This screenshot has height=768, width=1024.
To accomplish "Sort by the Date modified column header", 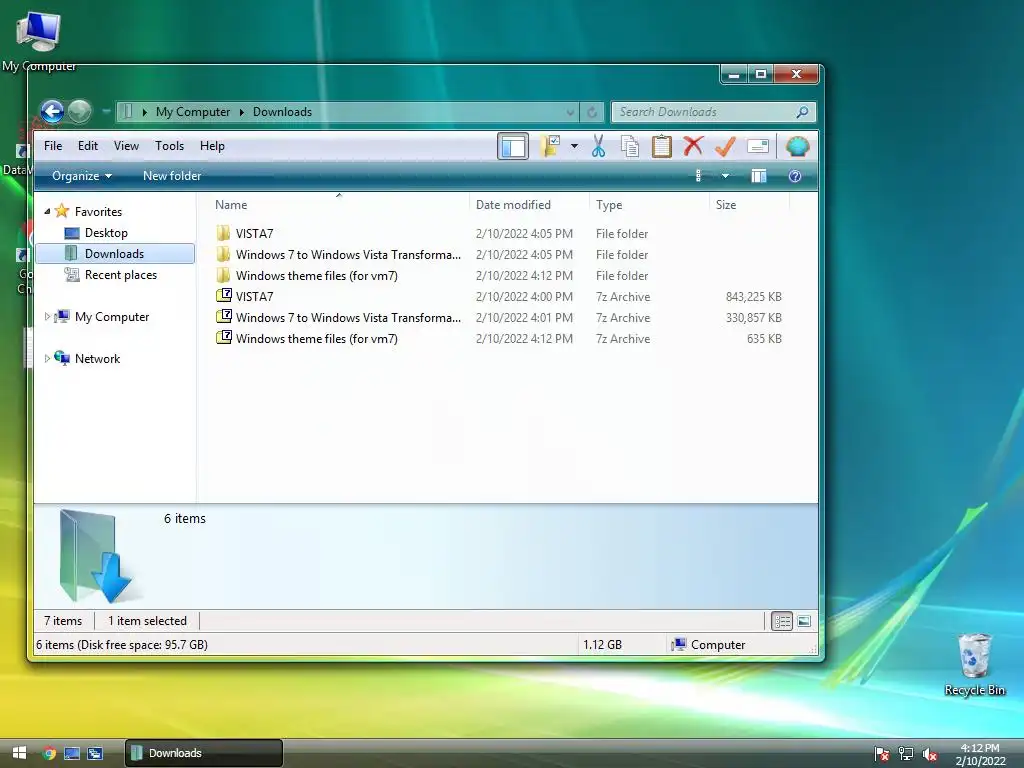I will pos(529,204).
